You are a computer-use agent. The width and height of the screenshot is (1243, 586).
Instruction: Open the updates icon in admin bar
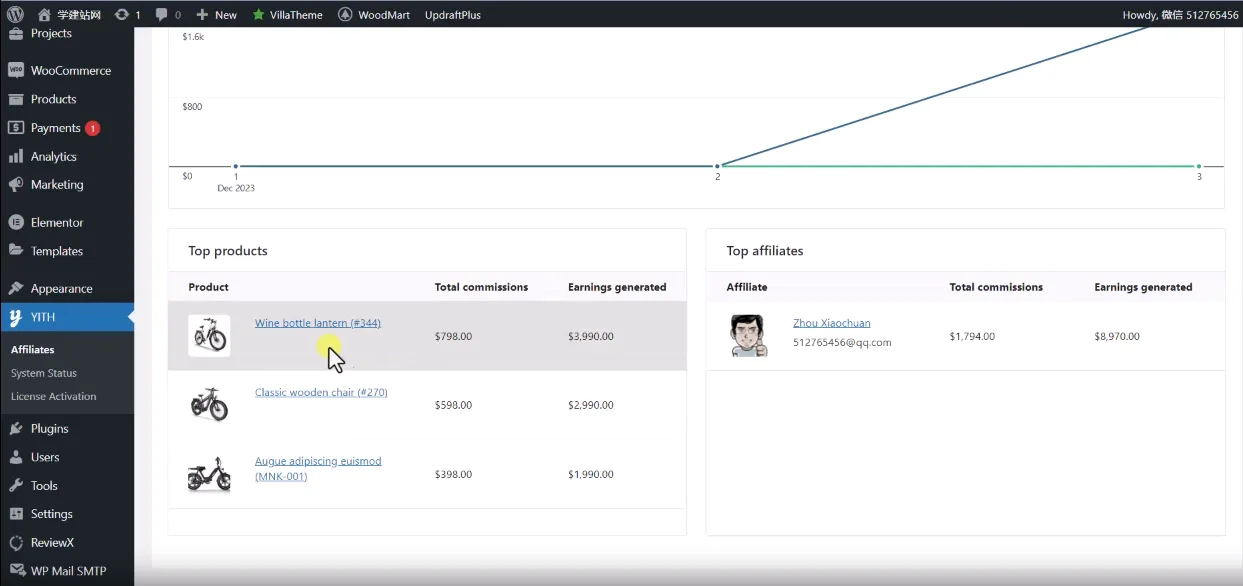122,15
